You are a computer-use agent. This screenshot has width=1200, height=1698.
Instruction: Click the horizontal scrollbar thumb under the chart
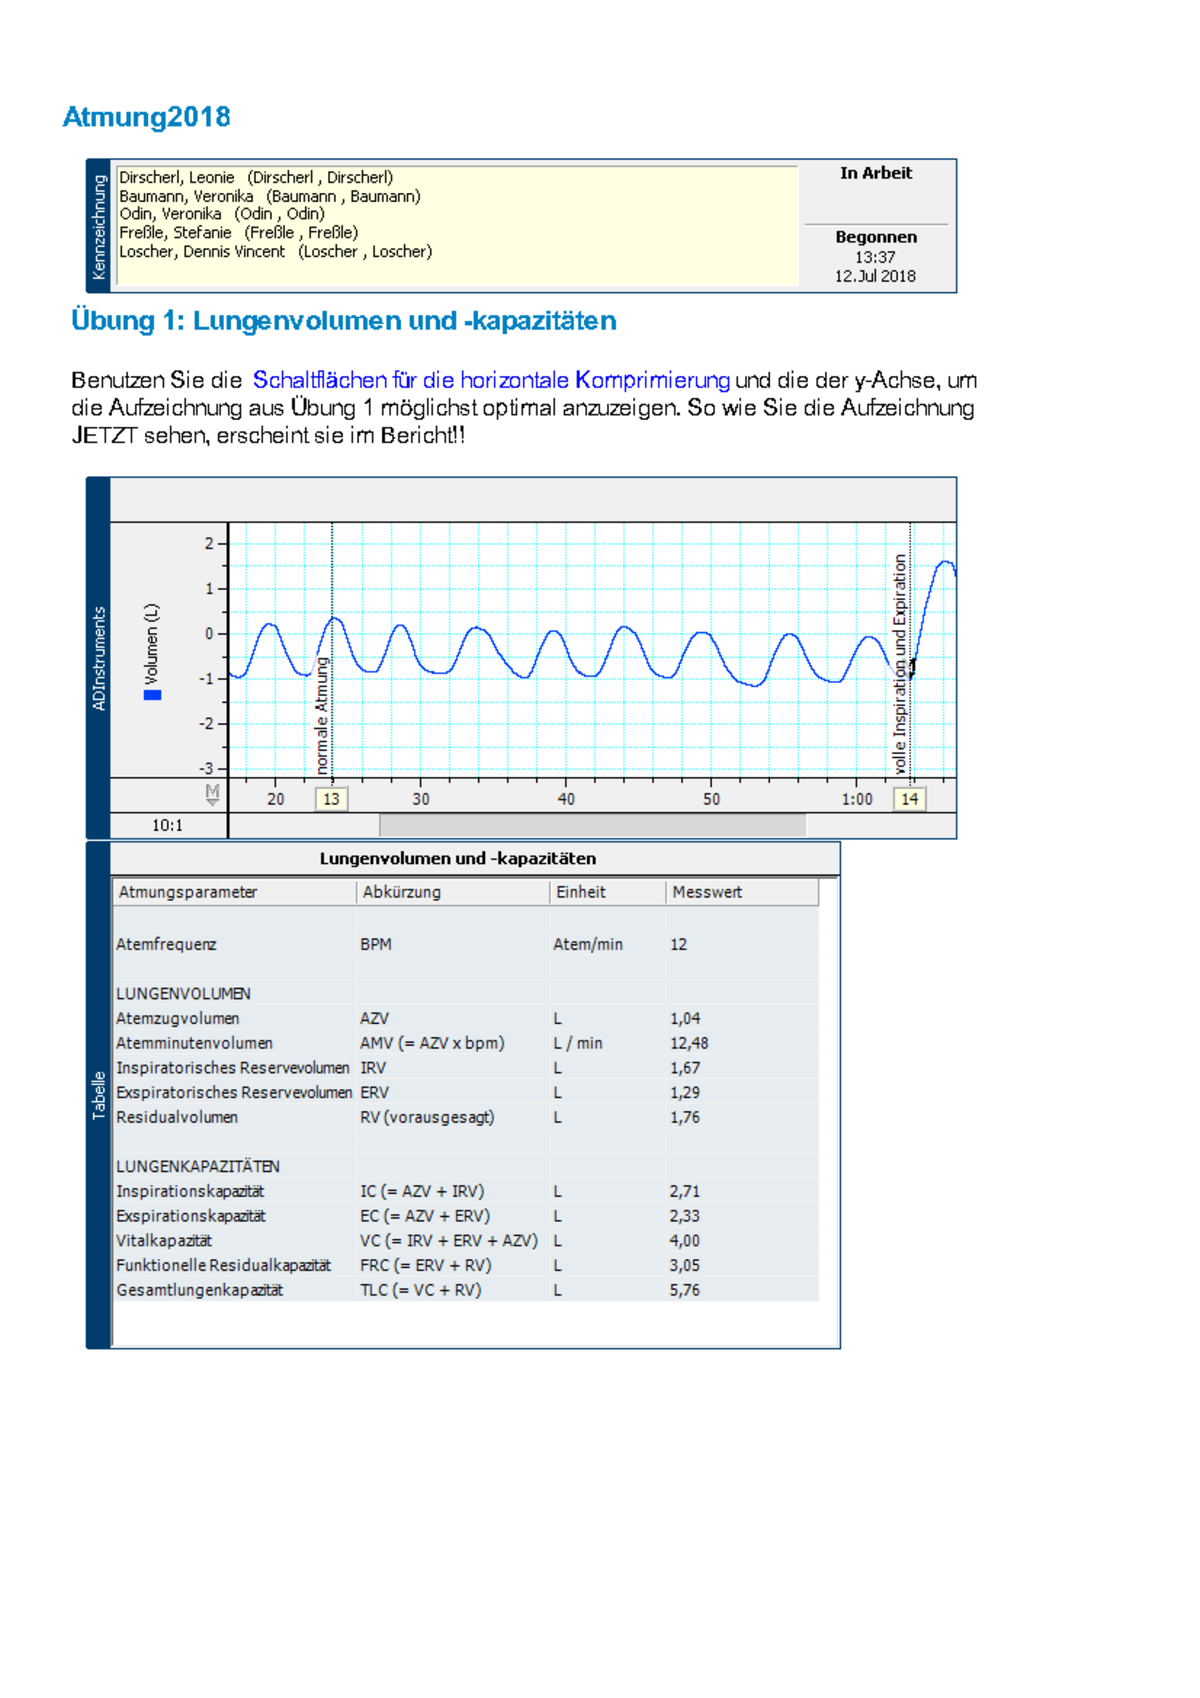coord(592,825)
